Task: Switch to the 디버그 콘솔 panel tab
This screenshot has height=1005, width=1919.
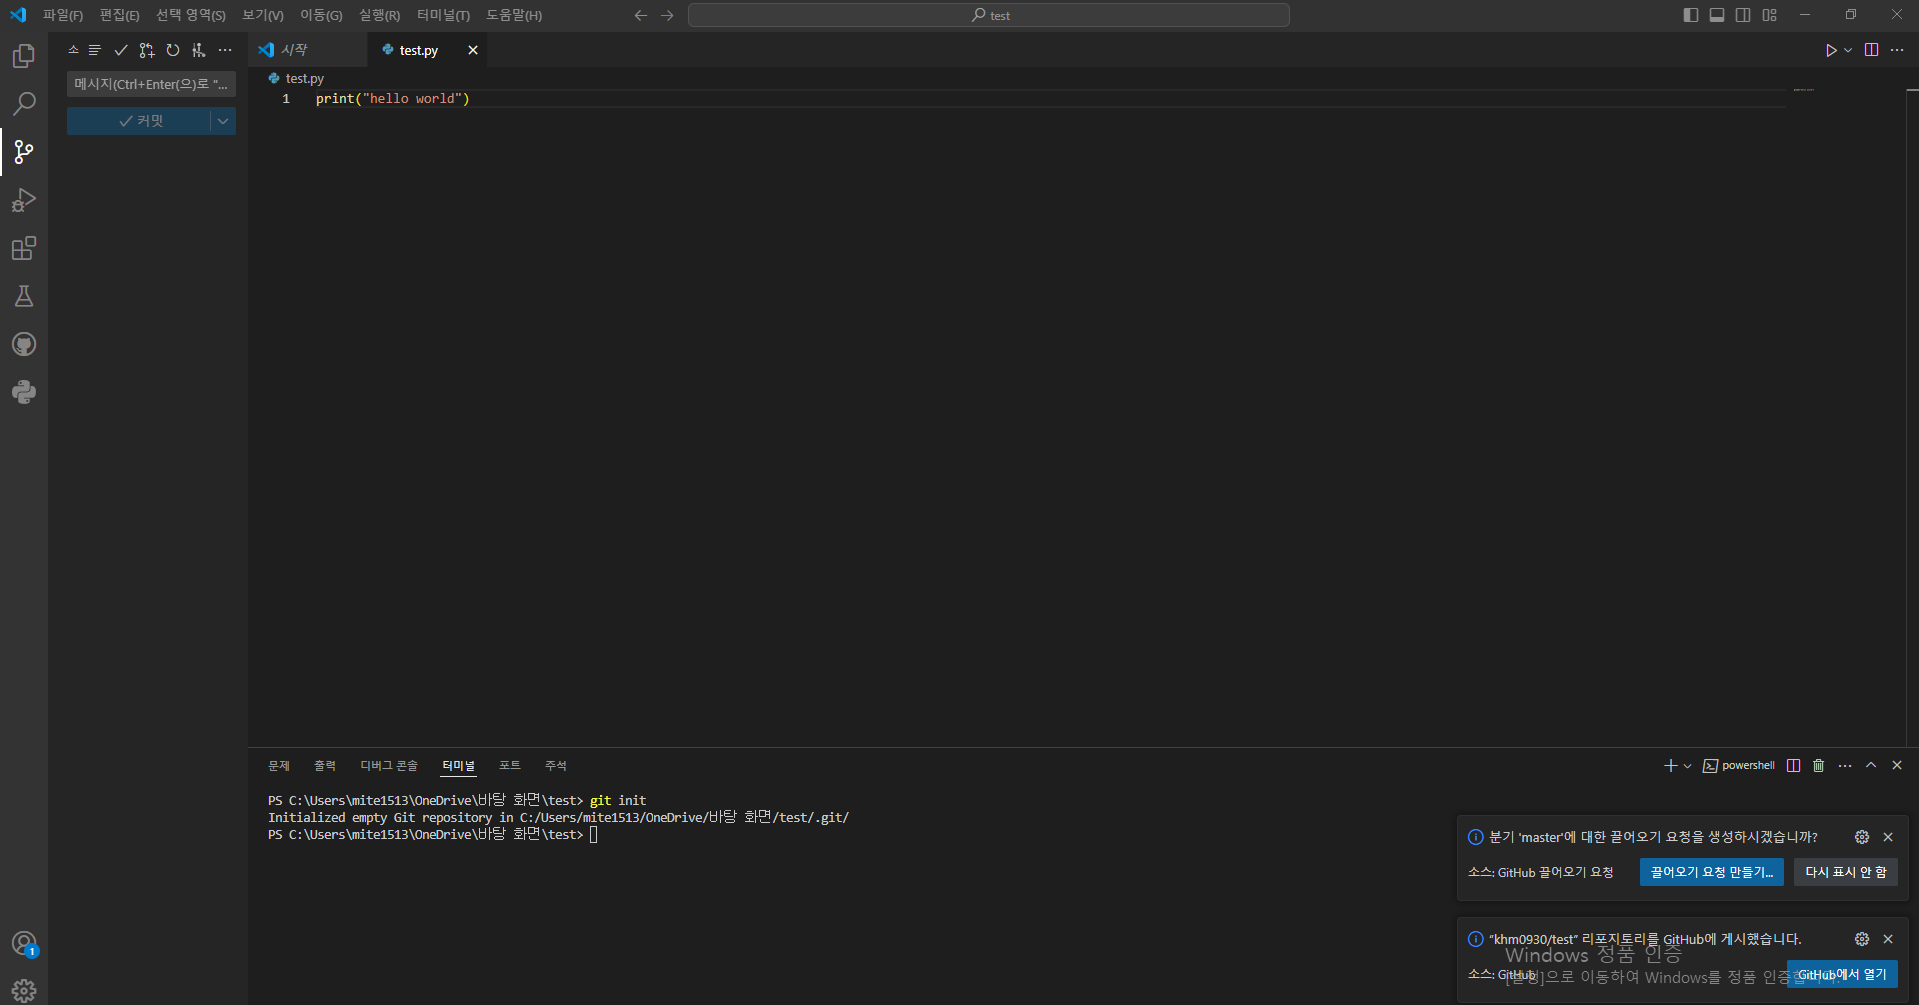Action: coord(389,766)
